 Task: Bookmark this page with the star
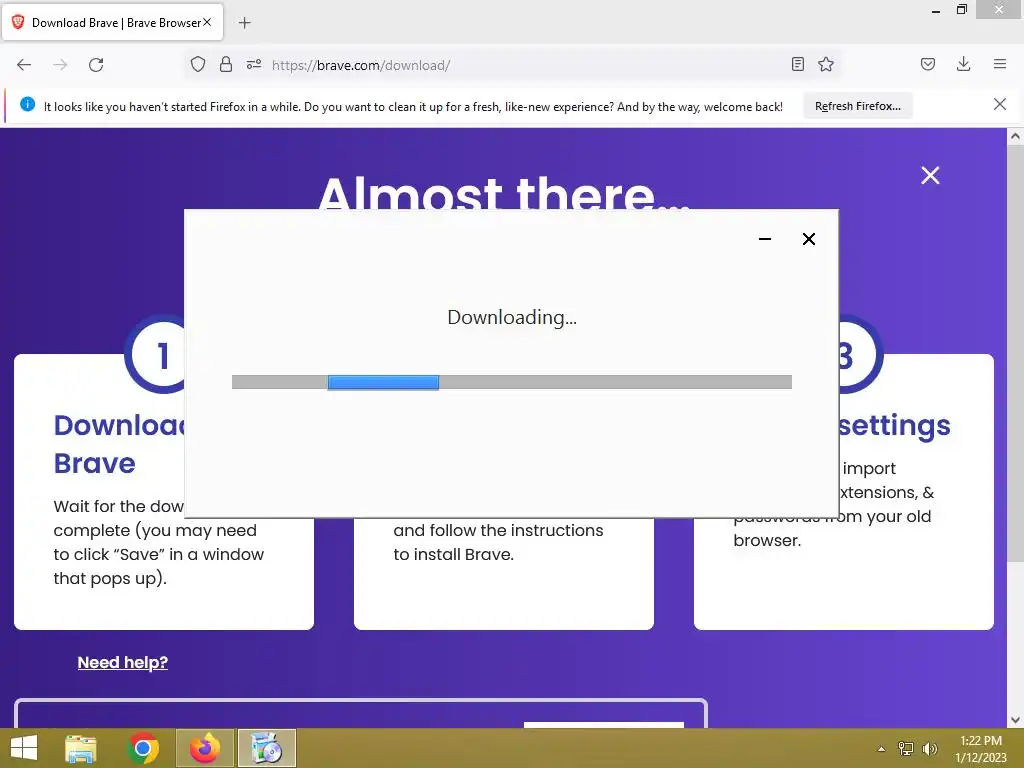click(826, 64)
